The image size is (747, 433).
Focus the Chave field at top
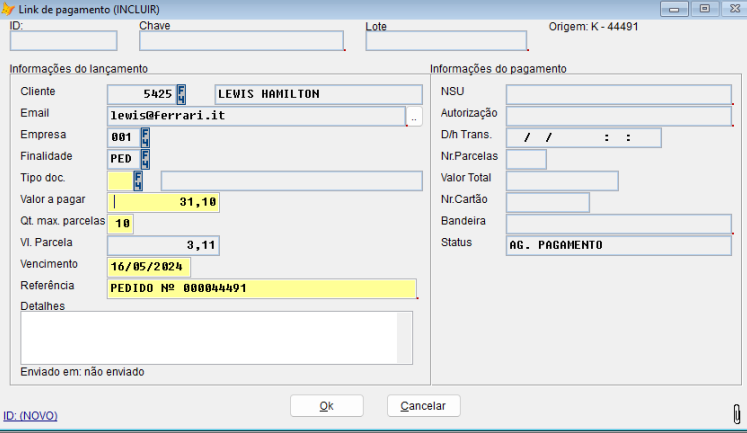(241, 41)
